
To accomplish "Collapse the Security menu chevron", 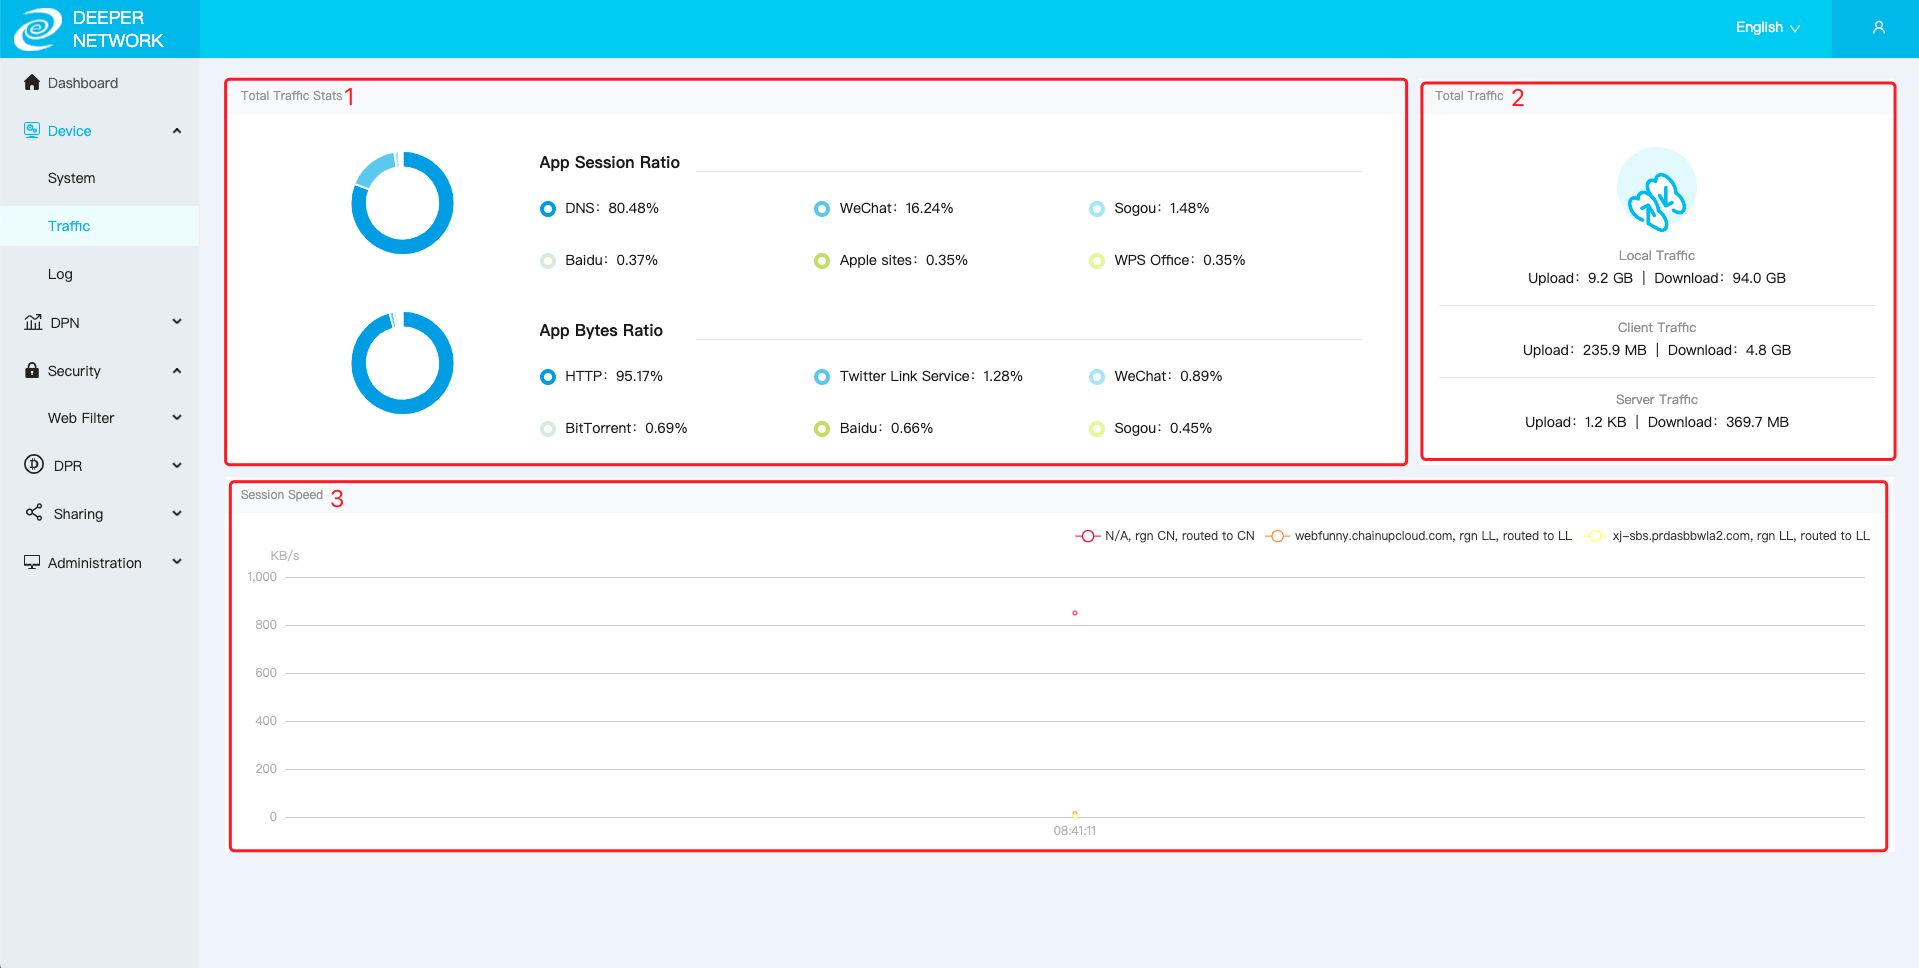I will pyautogui.click(x=177, y=371).
